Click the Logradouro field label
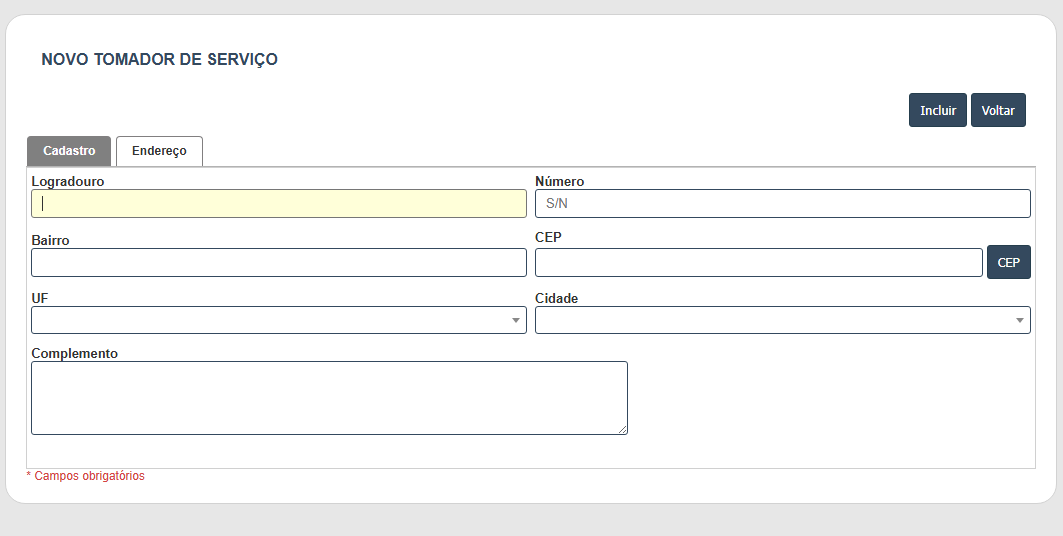 click(68, 182)
